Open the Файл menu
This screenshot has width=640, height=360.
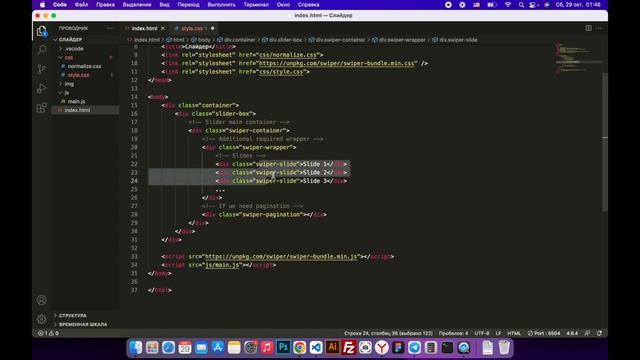pyautogui.click(x=81, y=5)
